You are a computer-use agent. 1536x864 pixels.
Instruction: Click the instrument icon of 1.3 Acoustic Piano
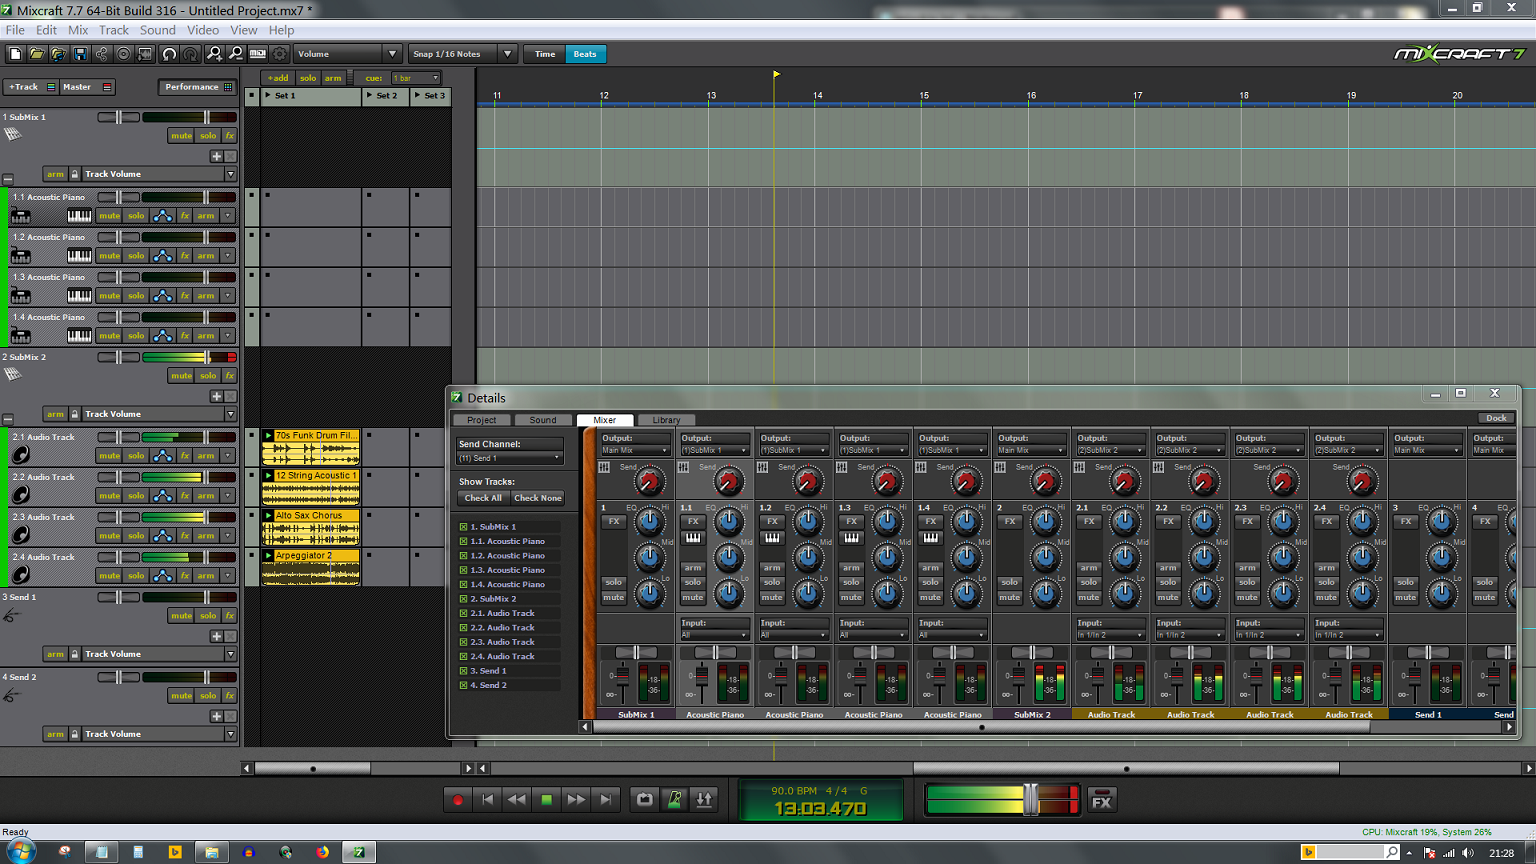(20, 296)
